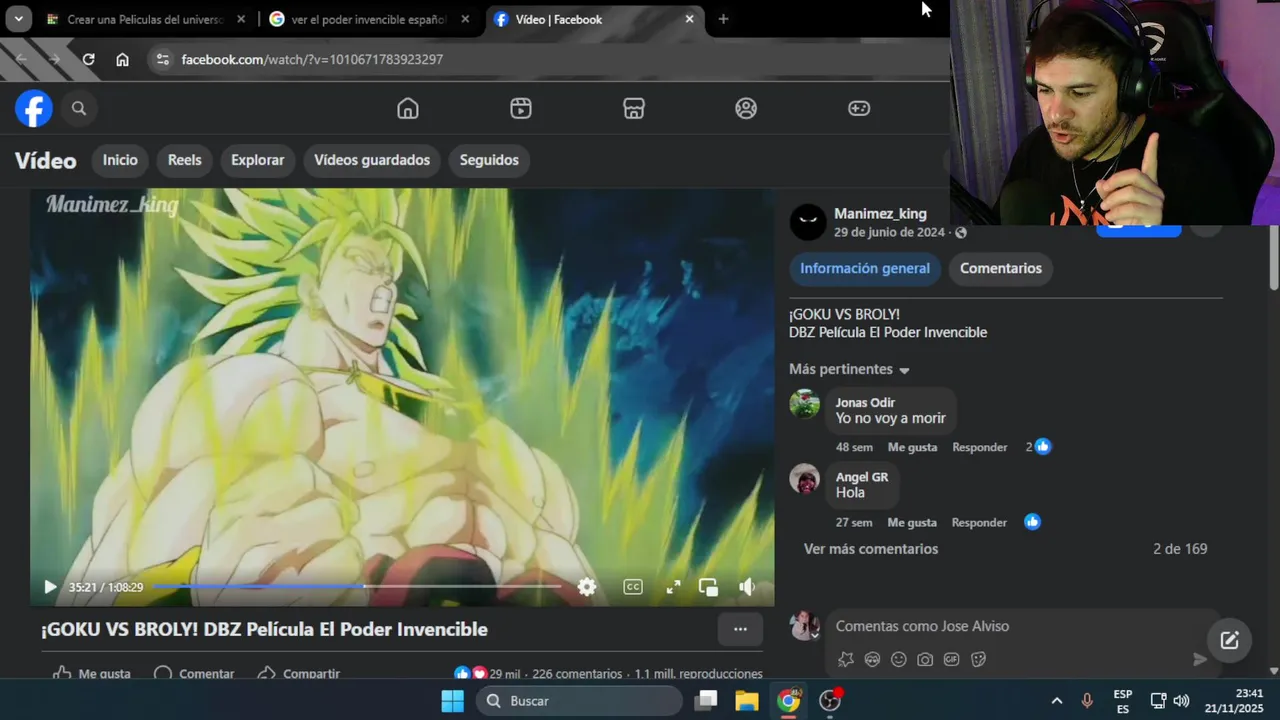
Task: Open Jonas Odir's profile avatar
Action: point(805,403)
